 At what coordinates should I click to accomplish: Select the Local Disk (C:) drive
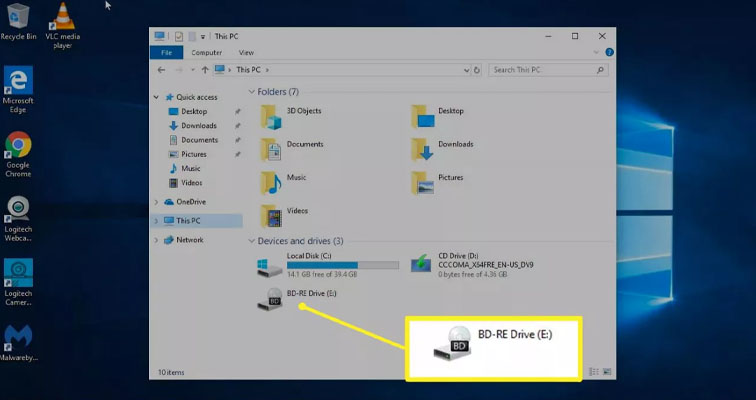(270, 264)
